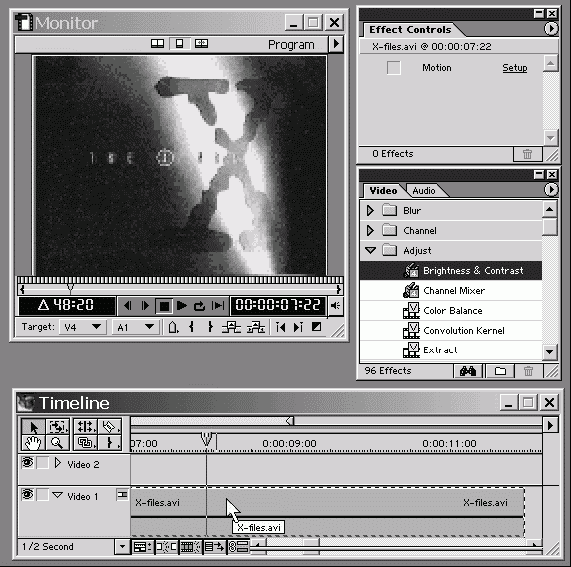Click the Add Marker icon in Monitor
The image size is (571, 567).
coord(173,327)
